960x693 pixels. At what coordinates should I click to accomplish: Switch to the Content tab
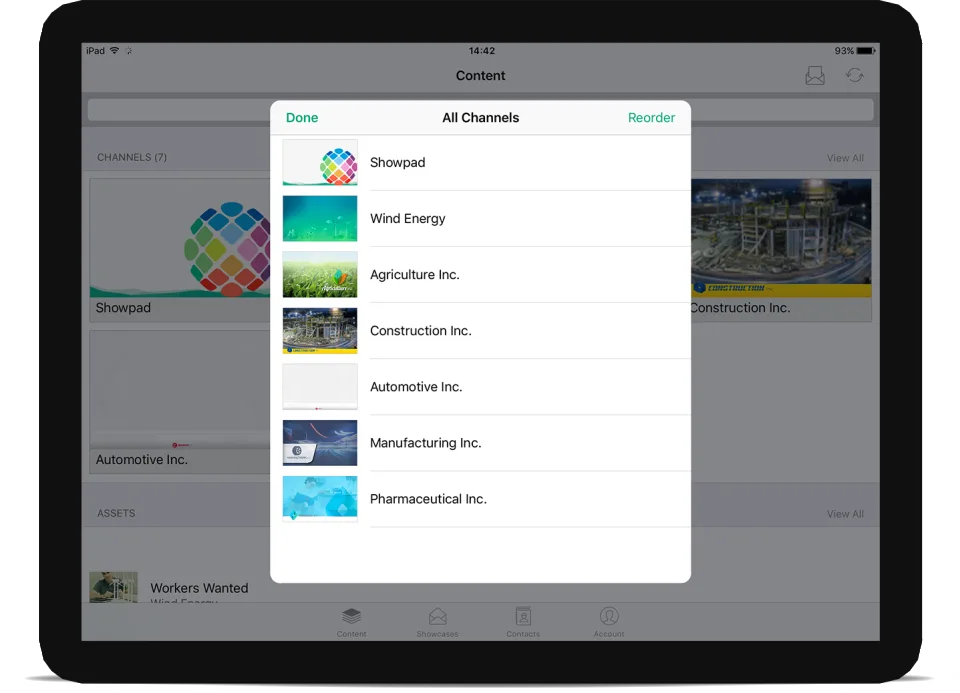351,623
